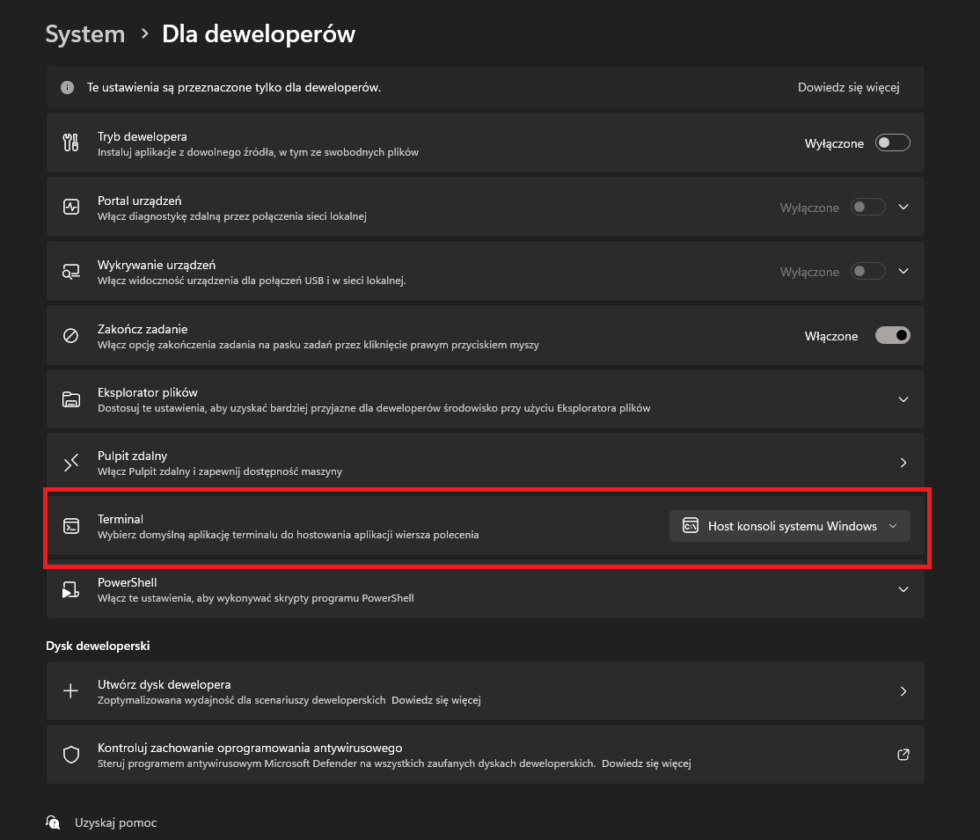Toggle Tryb dewelopera switch on
This screenshot has height=840, width=980.
[892, 143]
